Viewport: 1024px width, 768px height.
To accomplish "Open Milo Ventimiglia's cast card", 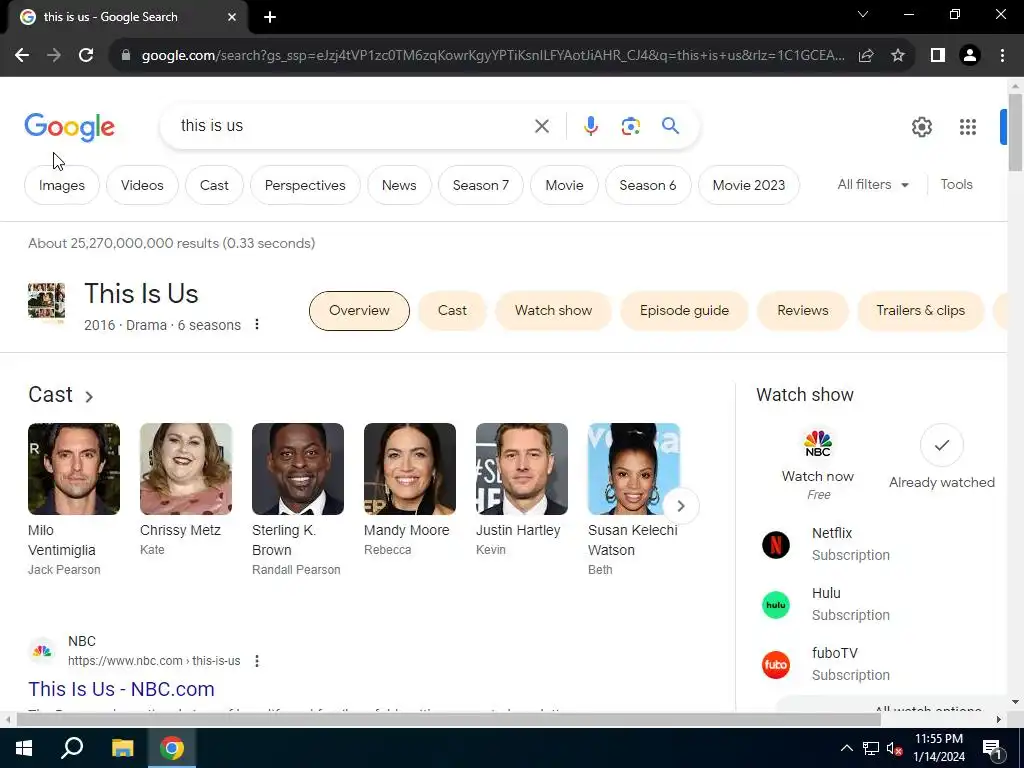I will [x=74, y=500].
